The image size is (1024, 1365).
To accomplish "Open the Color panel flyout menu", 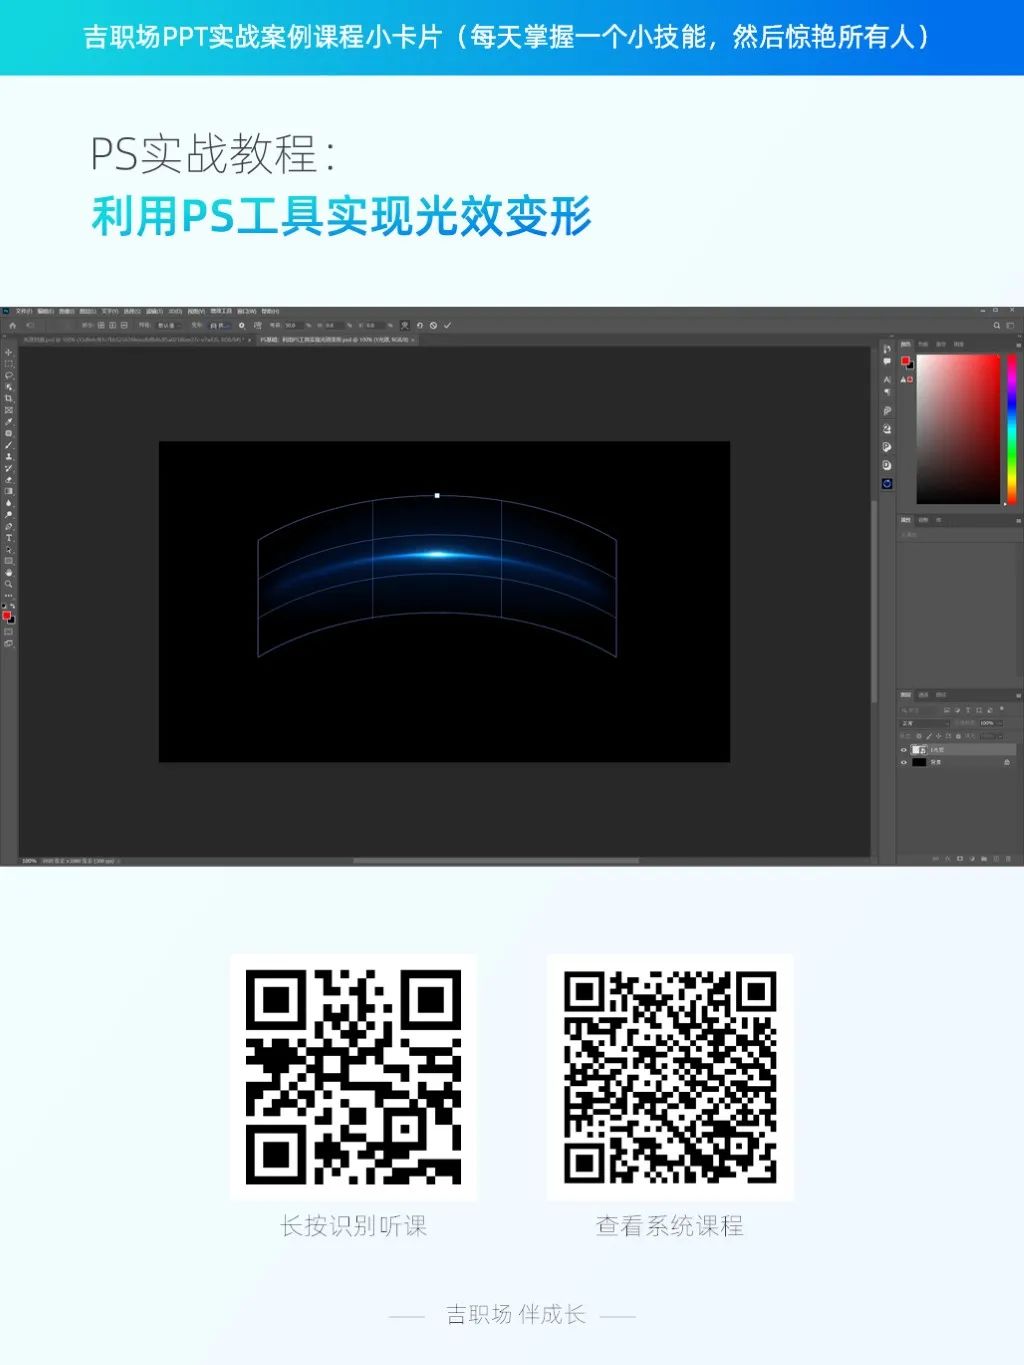I will pos(1018,344).
